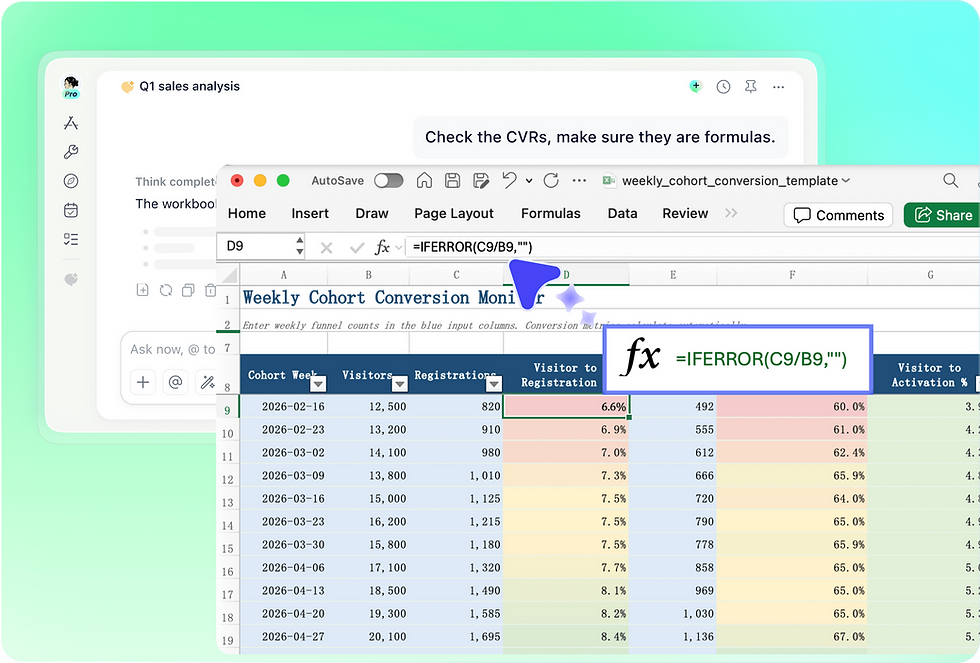This screenshot has width=980, height=663.
Task: Click the fx insert function icon in formula bar
Action: [382, 247]
